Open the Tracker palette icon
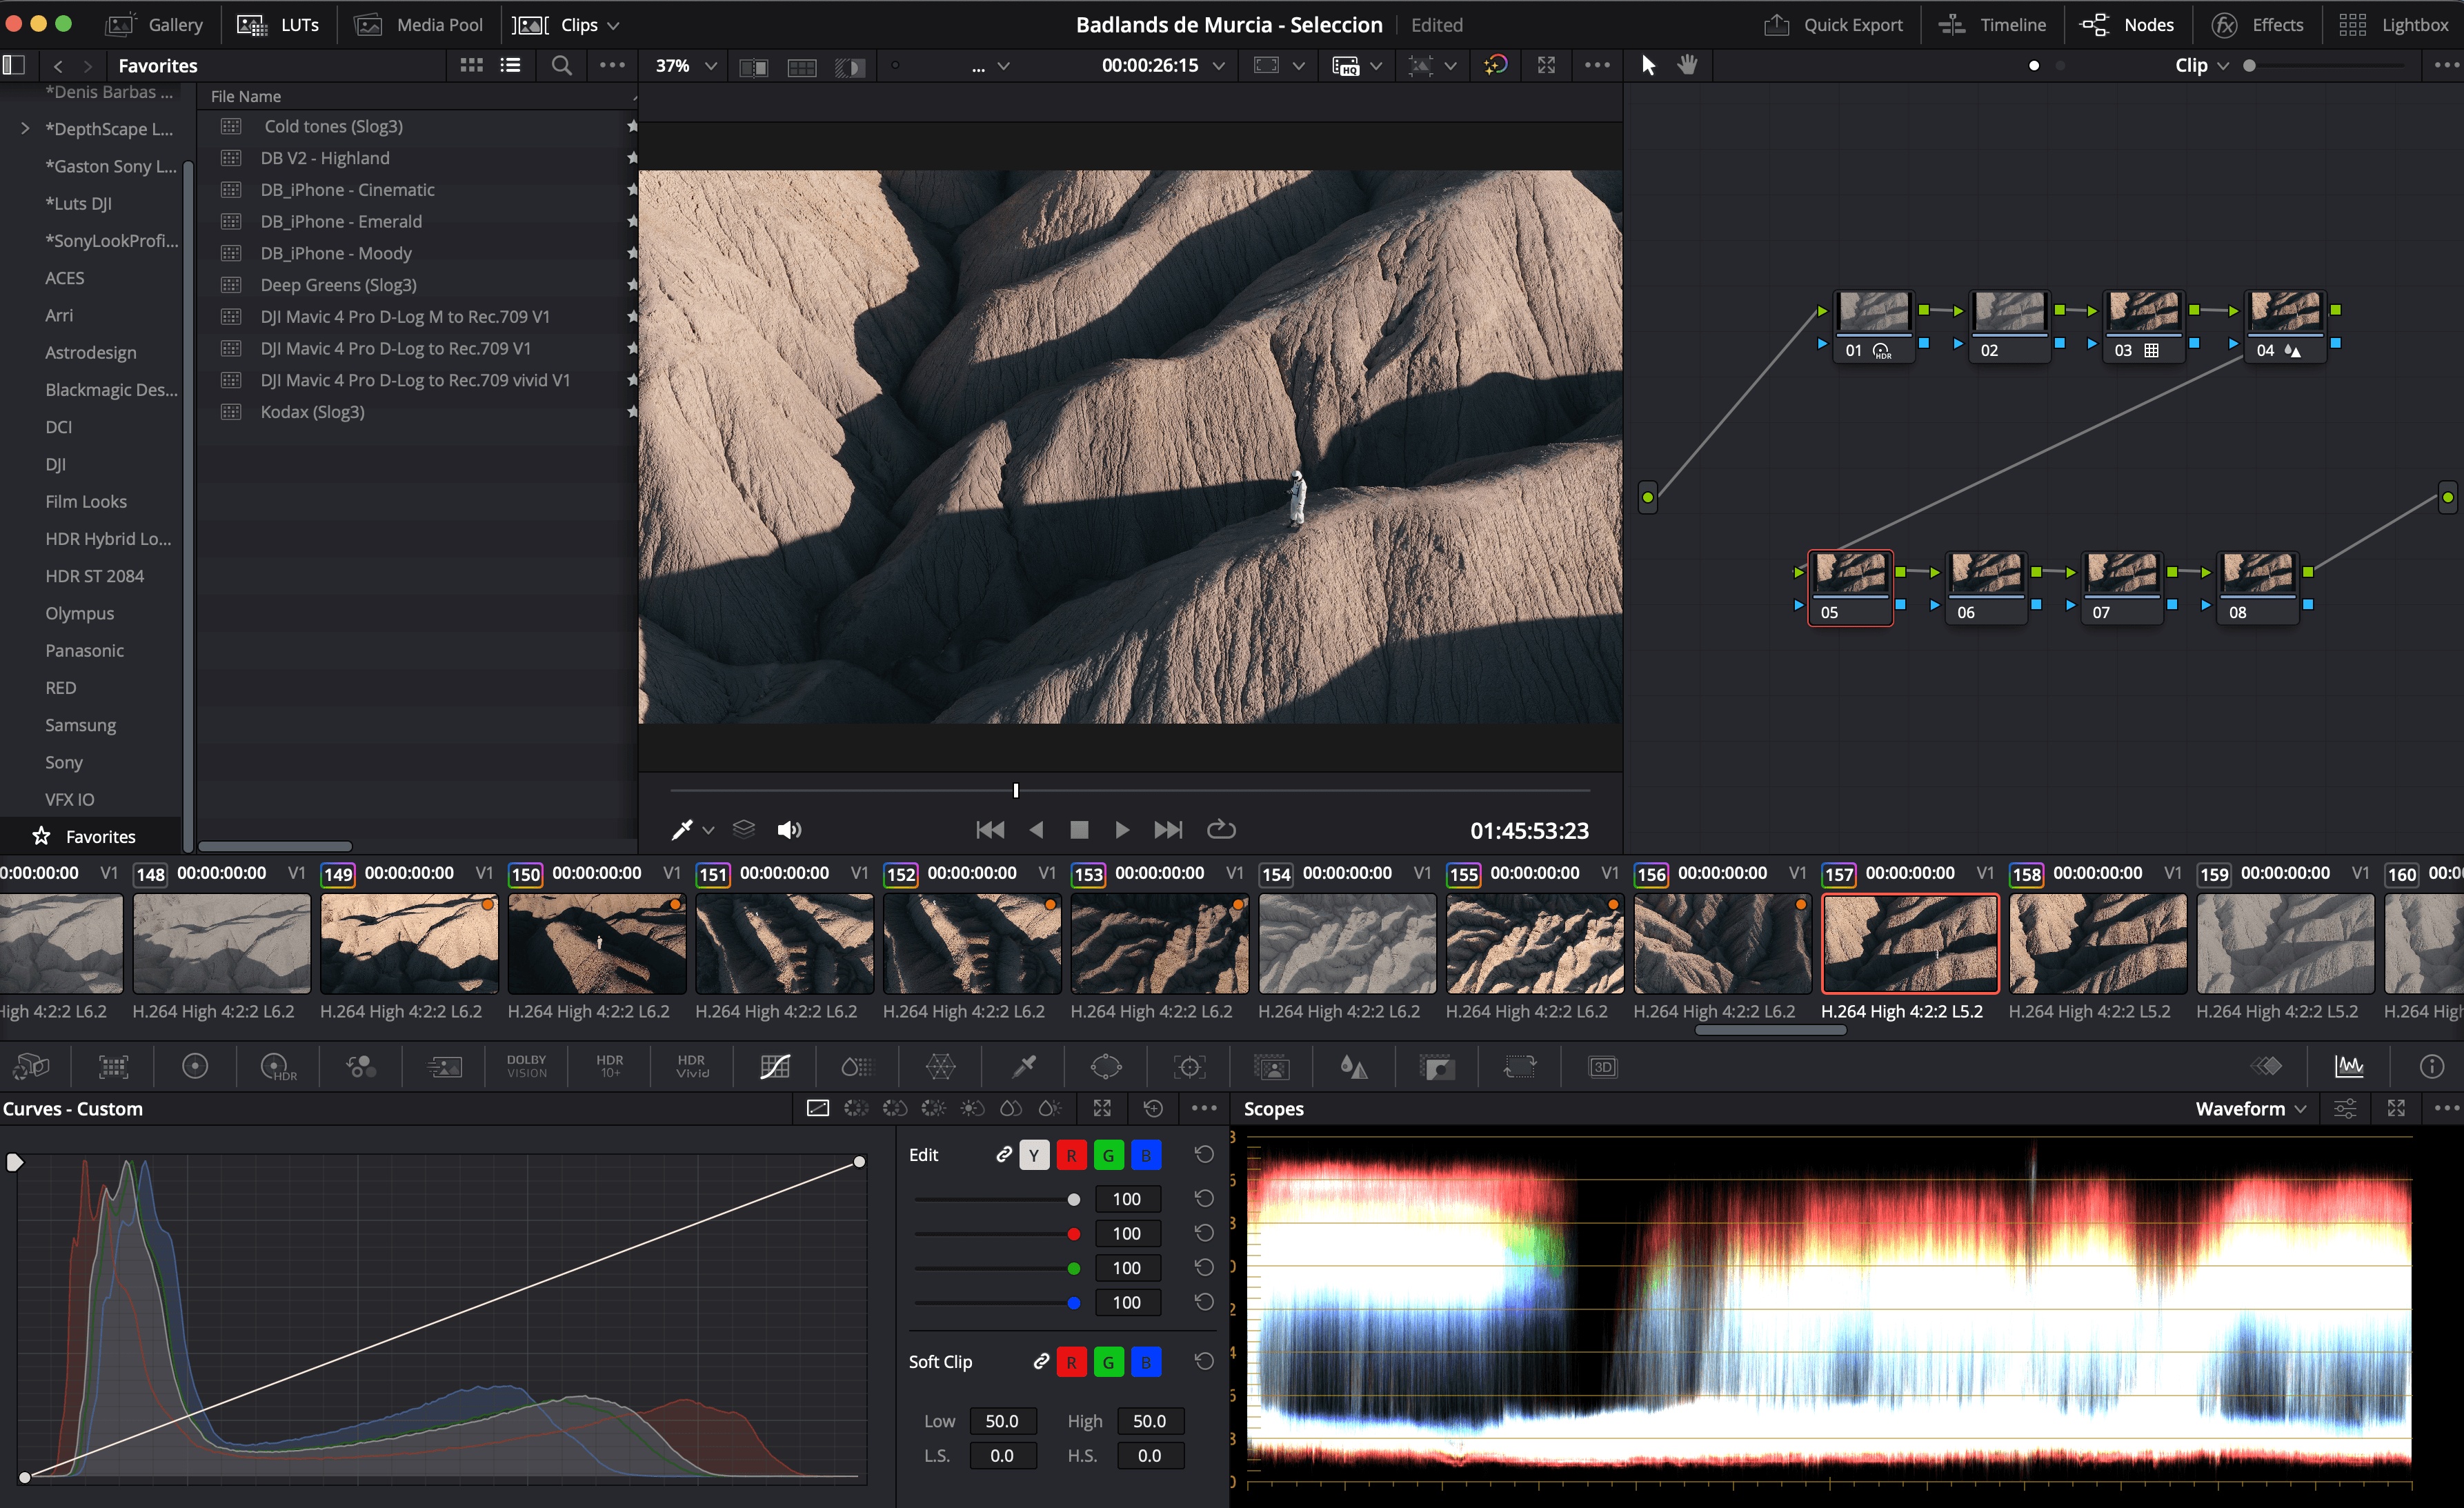The height and width of the screenshot is (1508, 2464). (x=1189, y=1067)
